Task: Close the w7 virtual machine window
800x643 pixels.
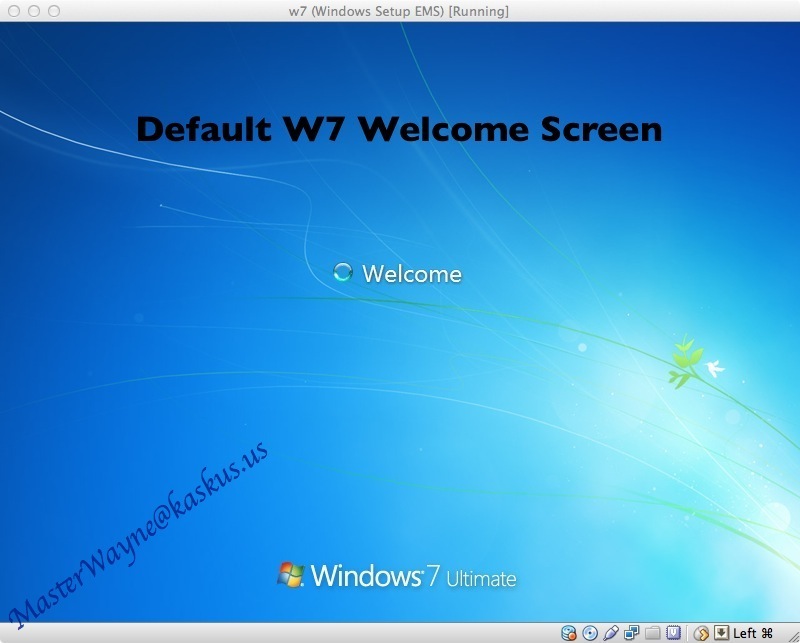Action: click(13, 11)
